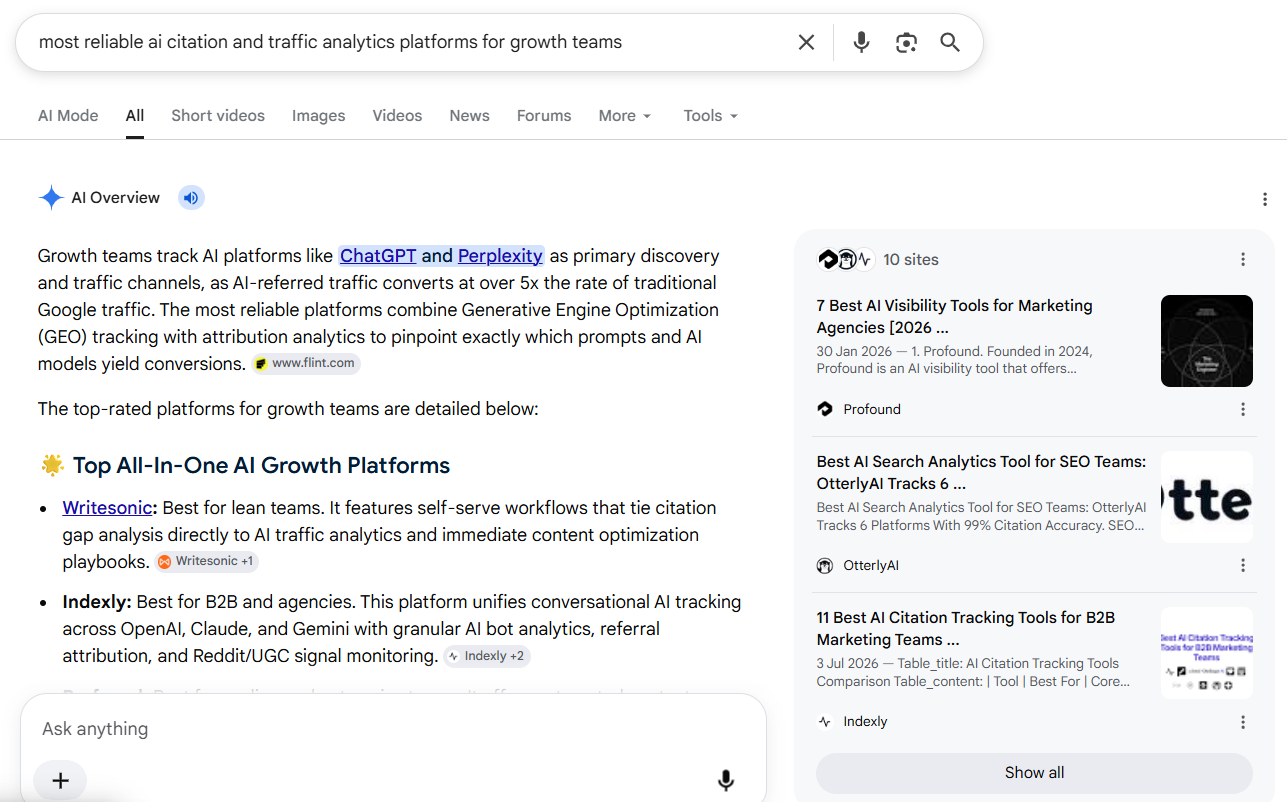Open three-dot menu for Indexly result
The width and height of the screenshot is (1287, 802).
click(x=1243, y=721)
